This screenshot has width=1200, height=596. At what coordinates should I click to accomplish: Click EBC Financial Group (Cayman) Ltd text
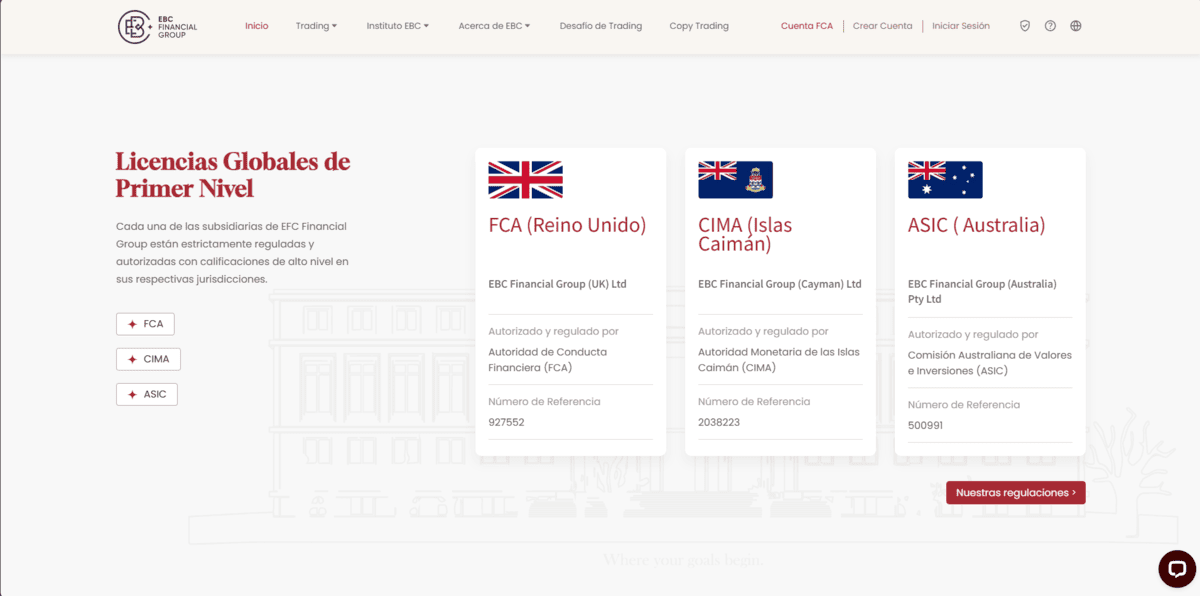tap(779, 284)
